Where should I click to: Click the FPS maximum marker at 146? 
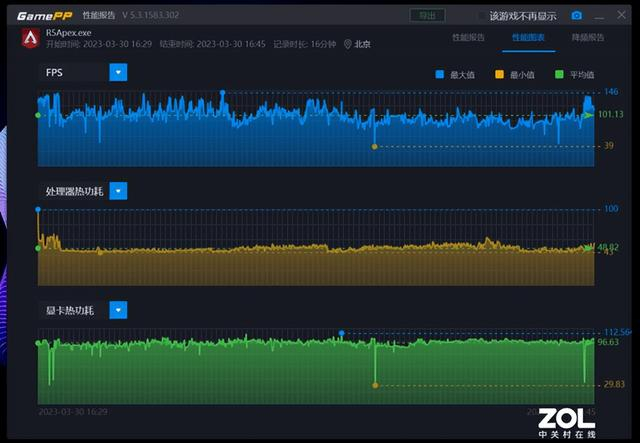[x=222, y=93]
